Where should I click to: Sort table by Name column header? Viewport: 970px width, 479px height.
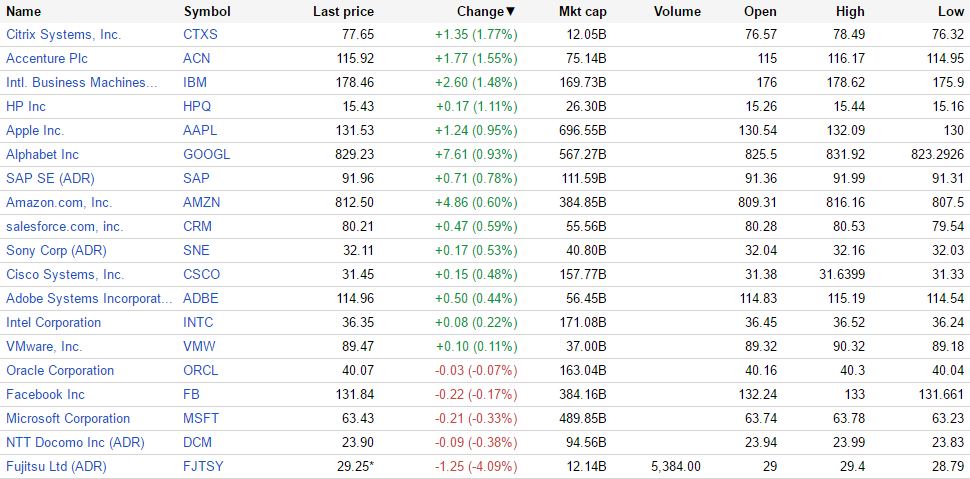point(24,12)
